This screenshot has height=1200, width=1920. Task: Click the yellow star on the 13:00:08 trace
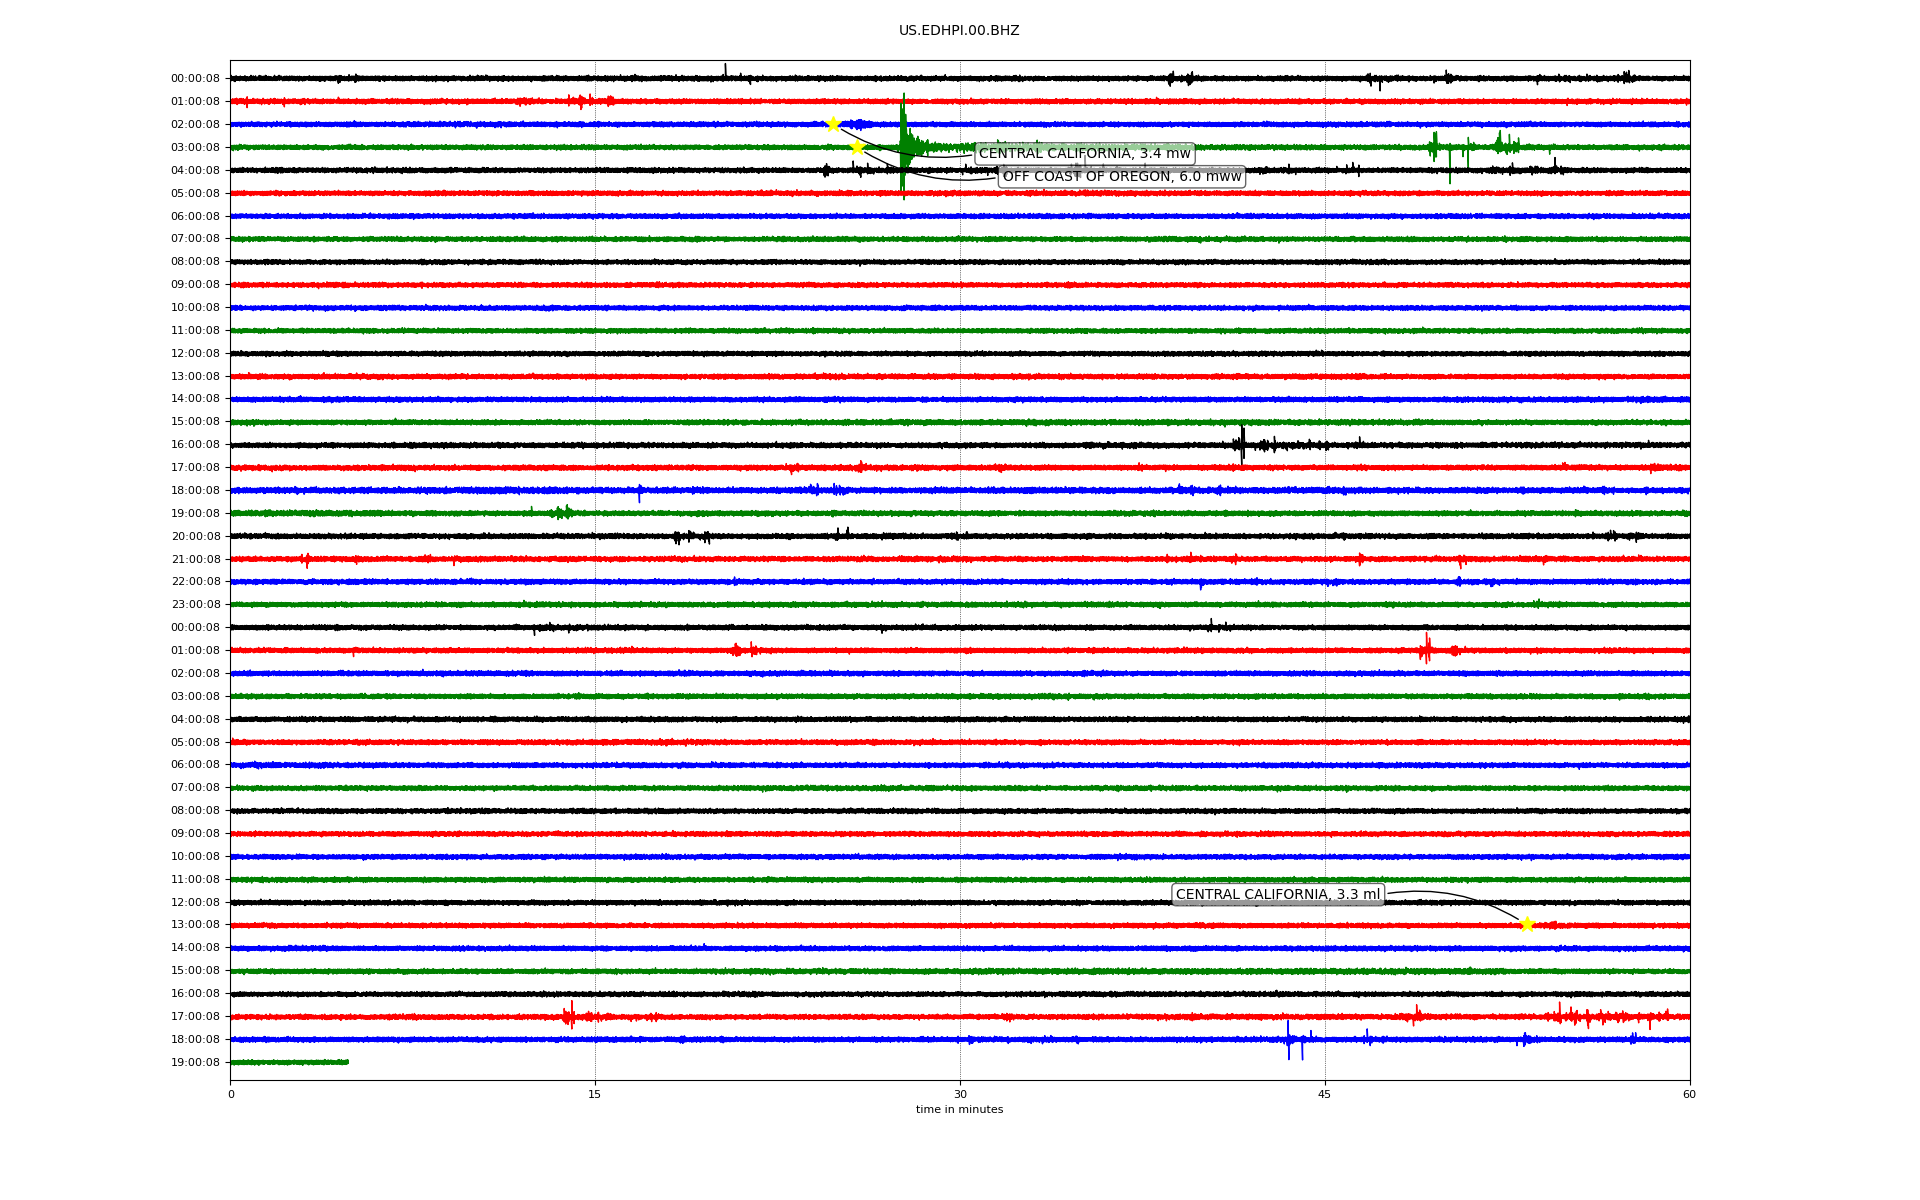1526,925
